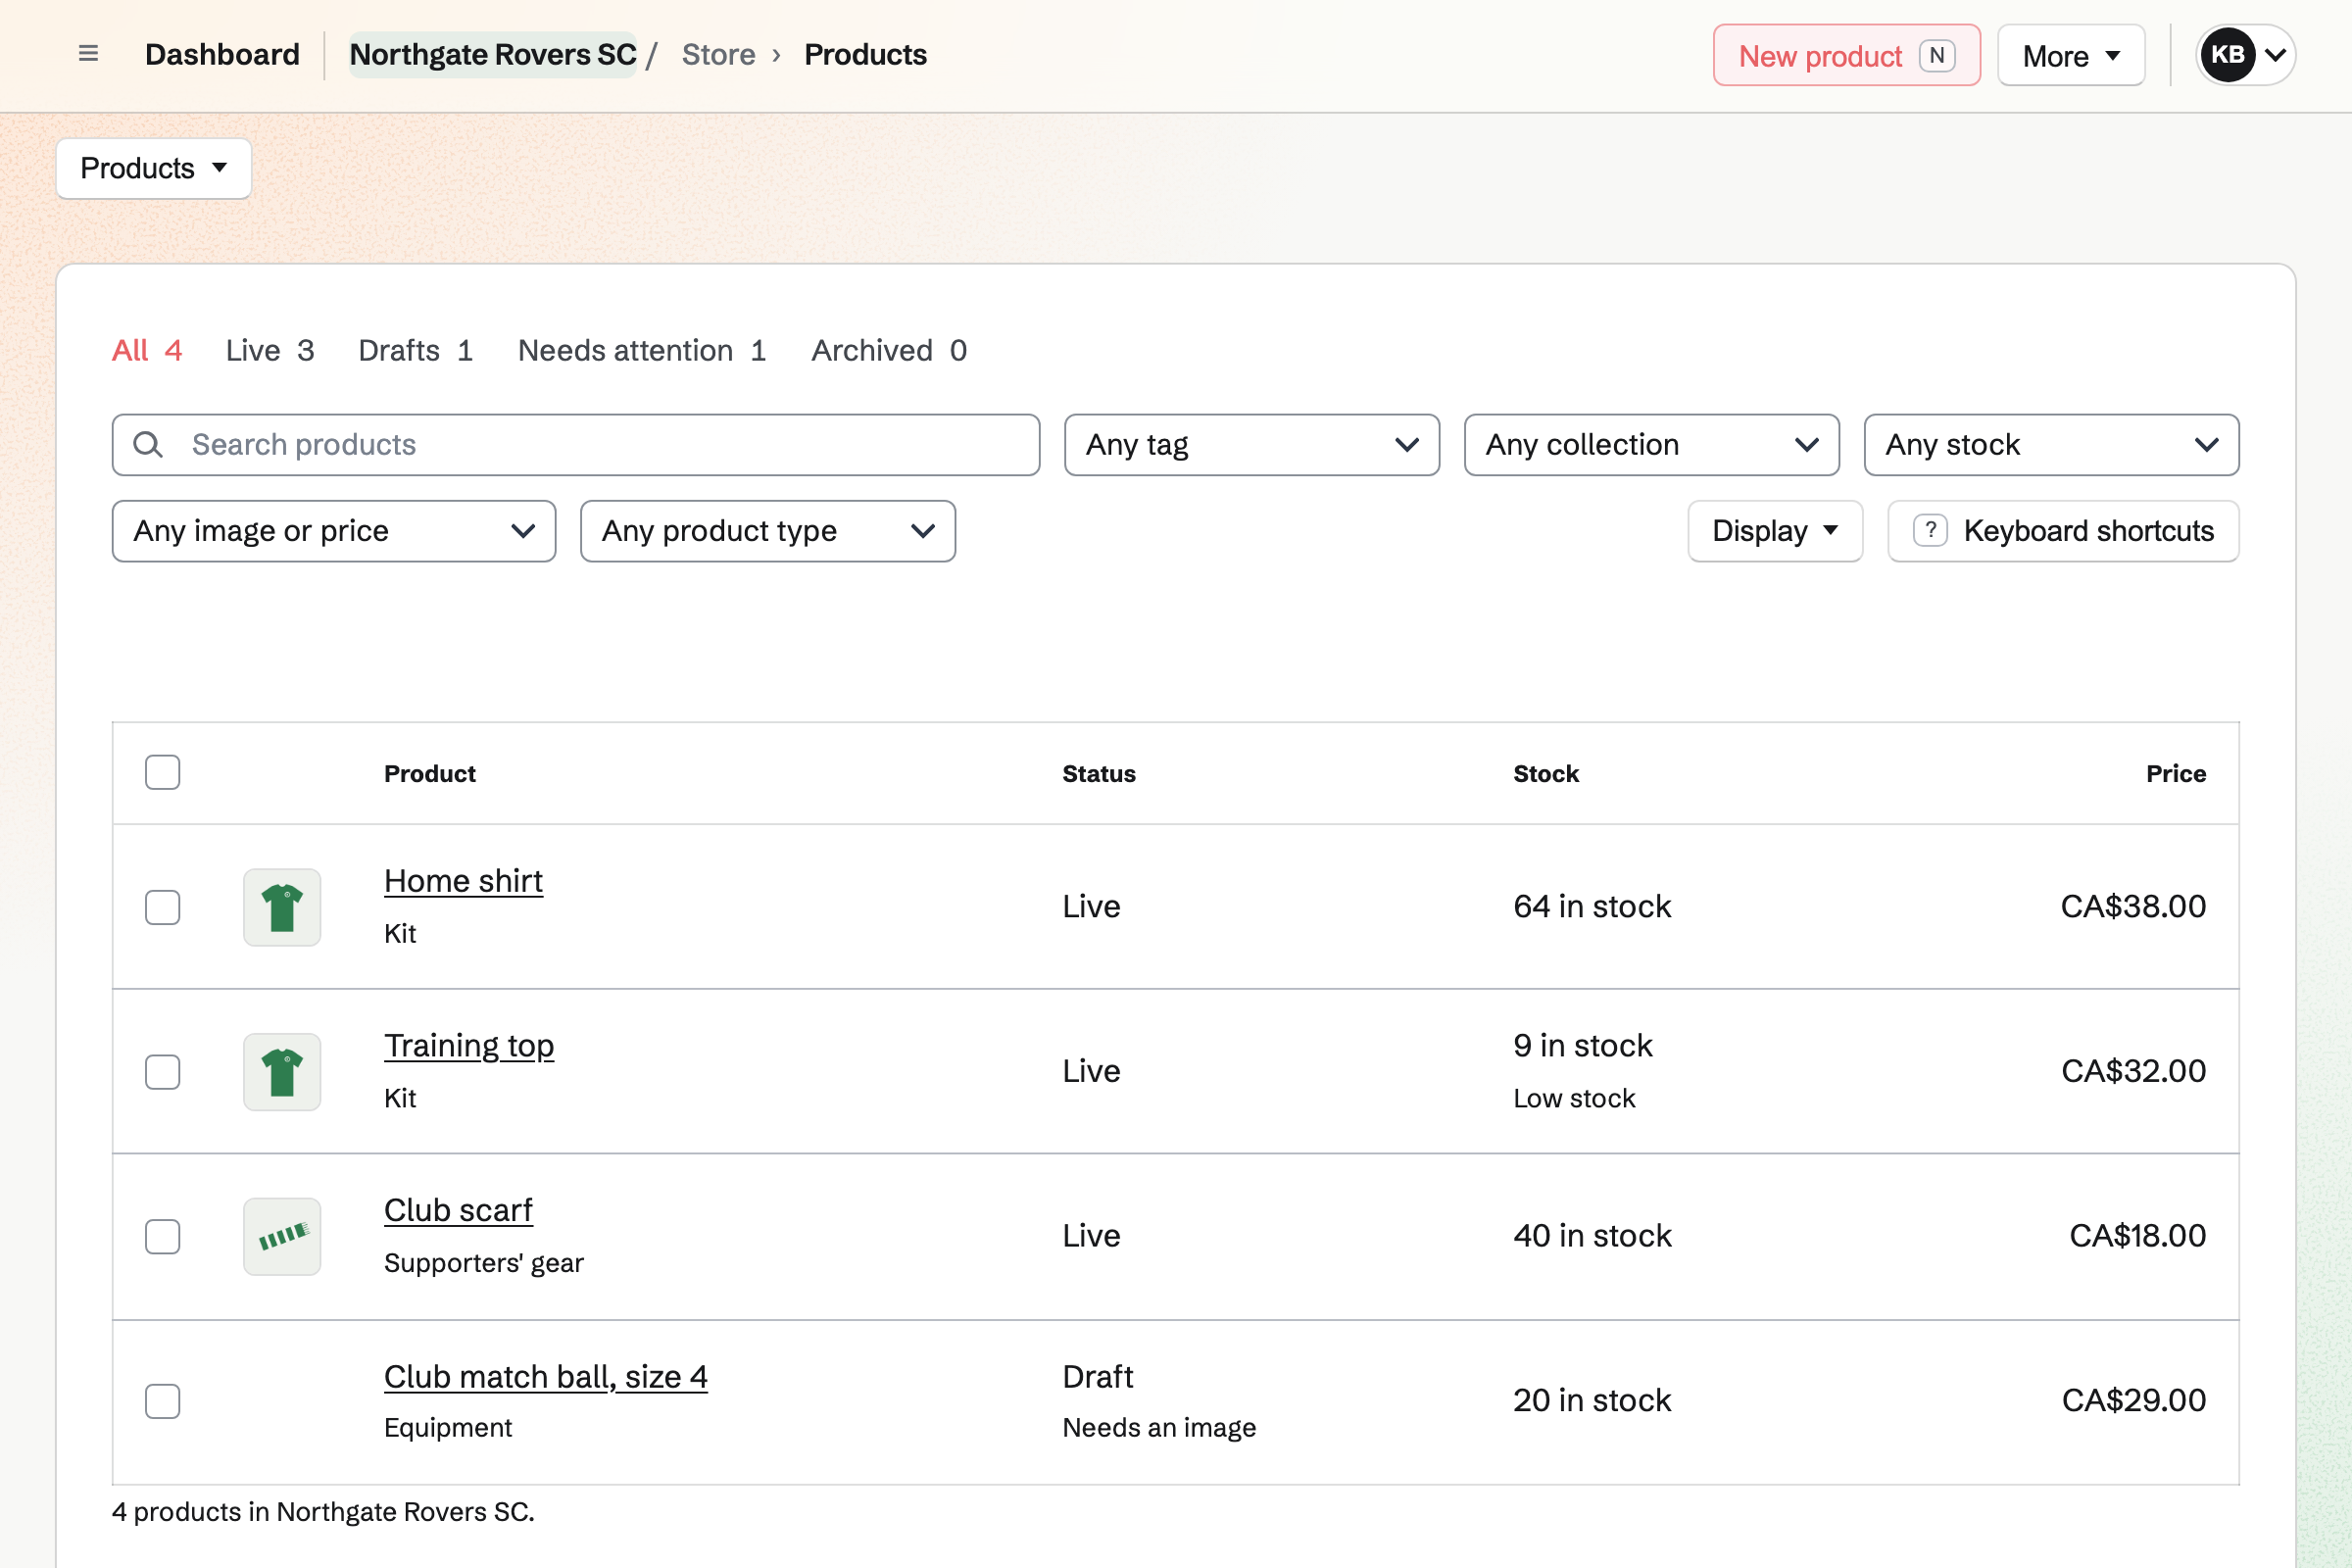Expand the Display options dropdown
This screenshot has width=2352, height=1568.
(1775, 531)
